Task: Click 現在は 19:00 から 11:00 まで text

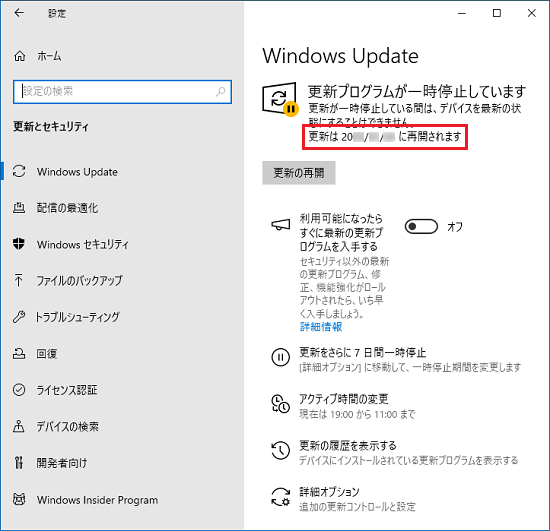Action: point(357,415)
